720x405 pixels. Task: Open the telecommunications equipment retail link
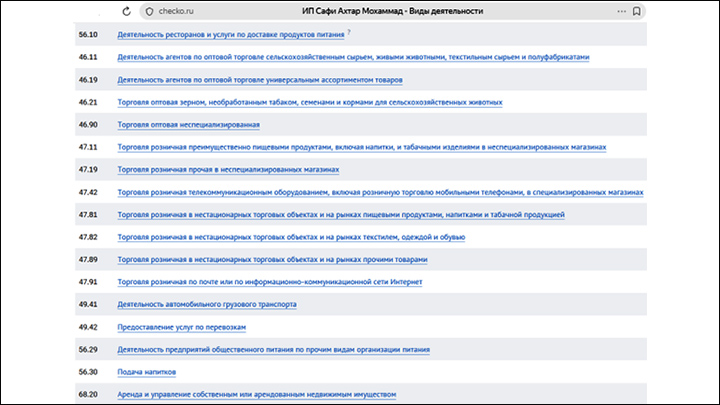(380, 192)
